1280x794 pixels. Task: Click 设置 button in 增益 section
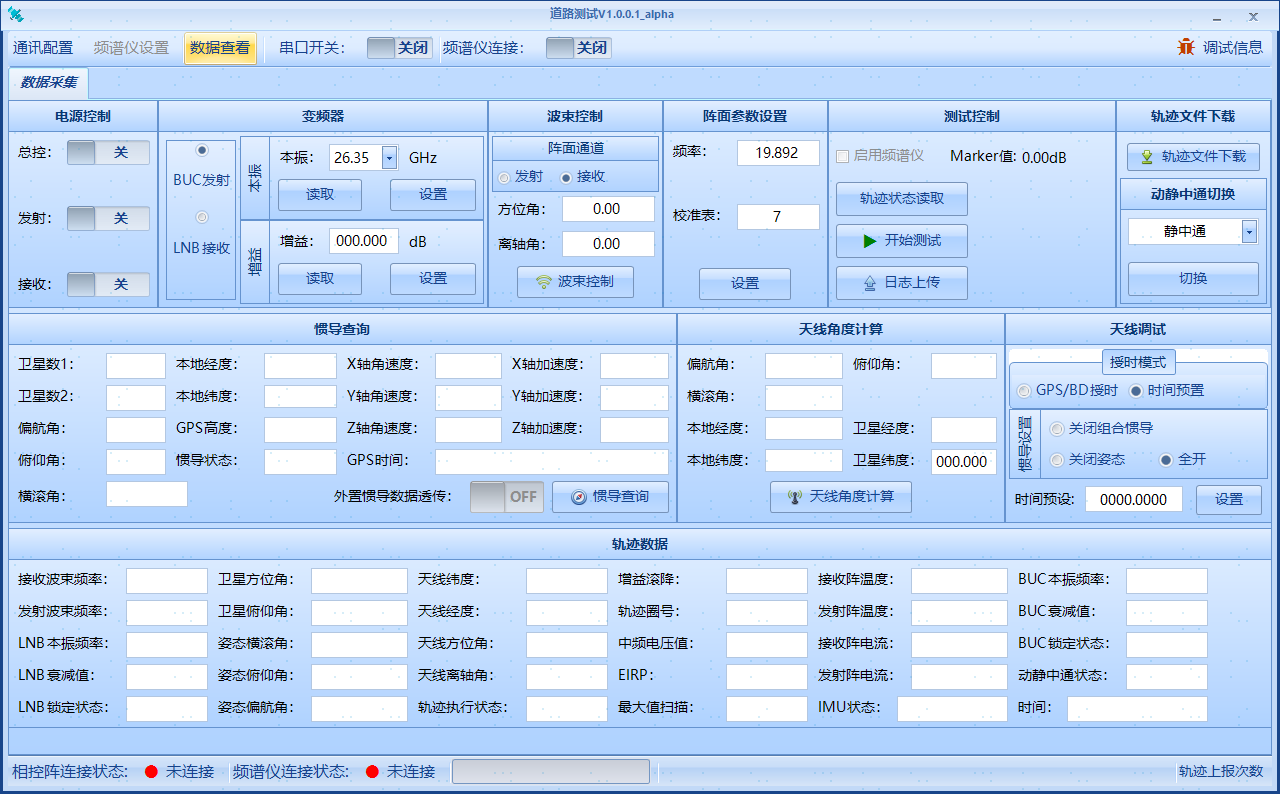433,279
